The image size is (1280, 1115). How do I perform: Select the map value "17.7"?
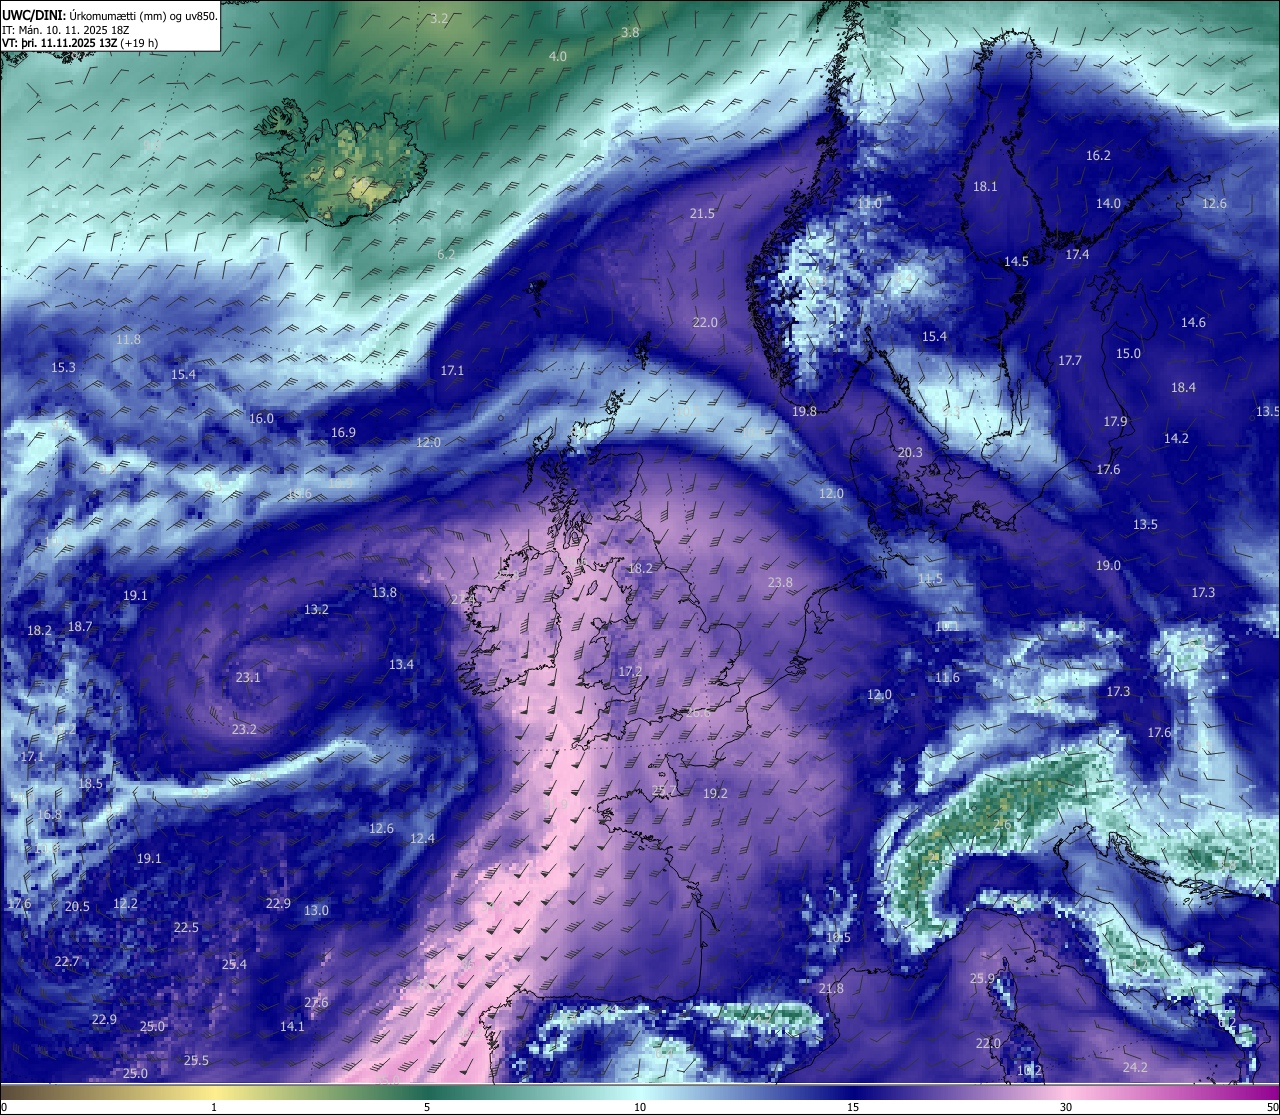(1070, 361)
